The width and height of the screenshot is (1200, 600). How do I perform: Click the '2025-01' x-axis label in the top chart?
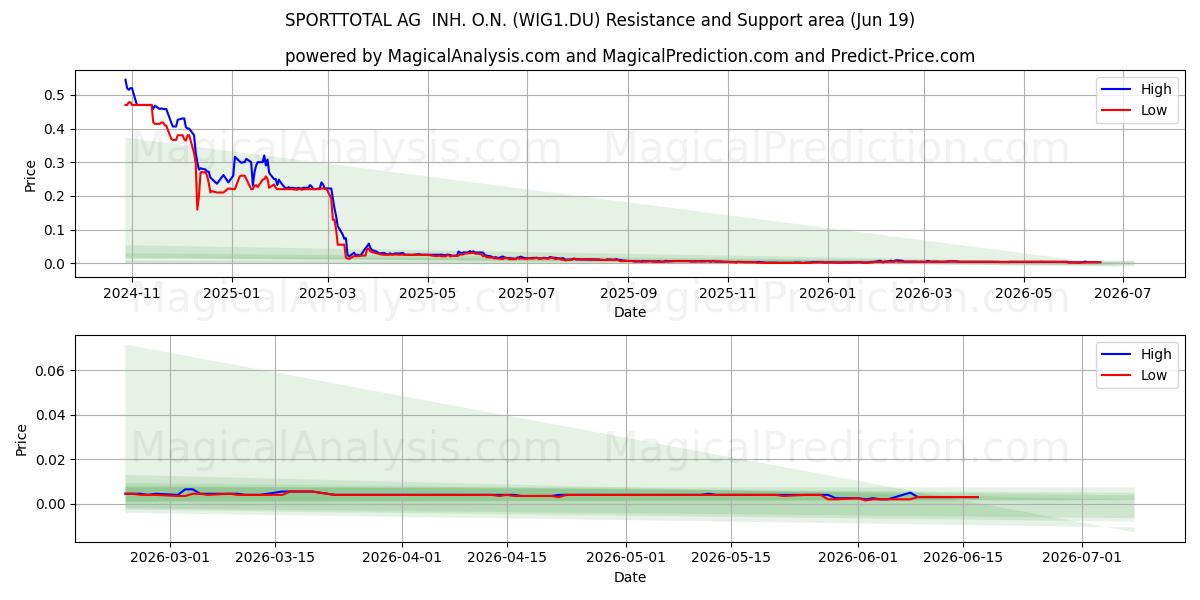pos(231,293)
